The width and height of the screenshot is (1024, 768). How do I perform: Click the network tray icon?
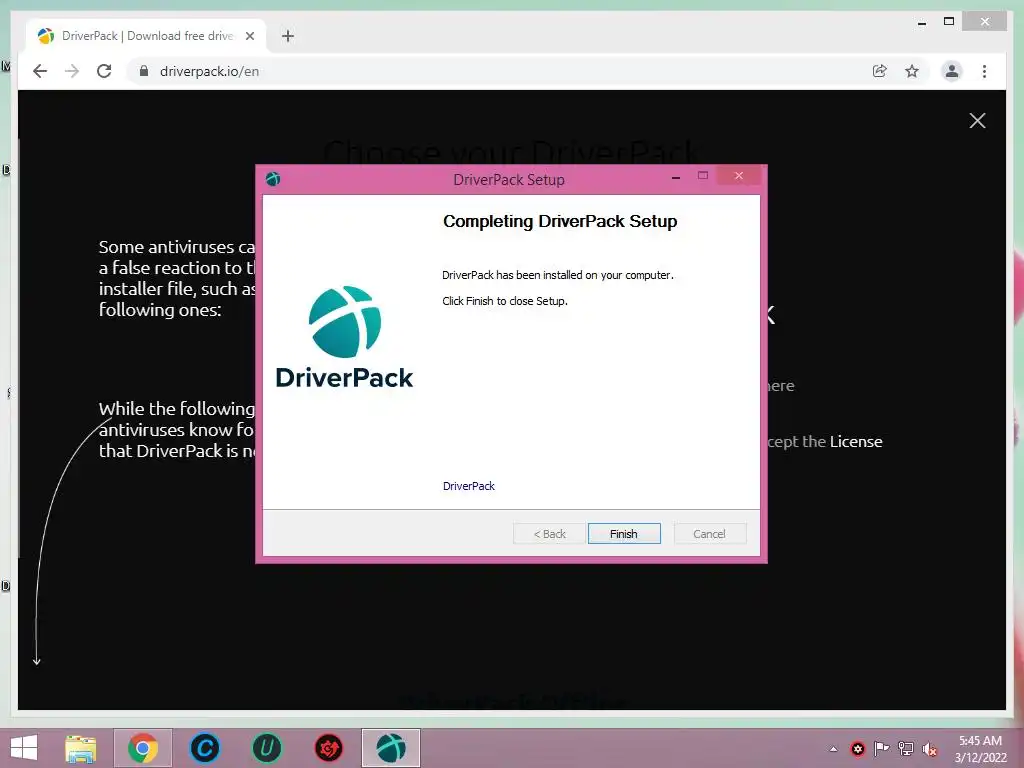pos(906,749)
